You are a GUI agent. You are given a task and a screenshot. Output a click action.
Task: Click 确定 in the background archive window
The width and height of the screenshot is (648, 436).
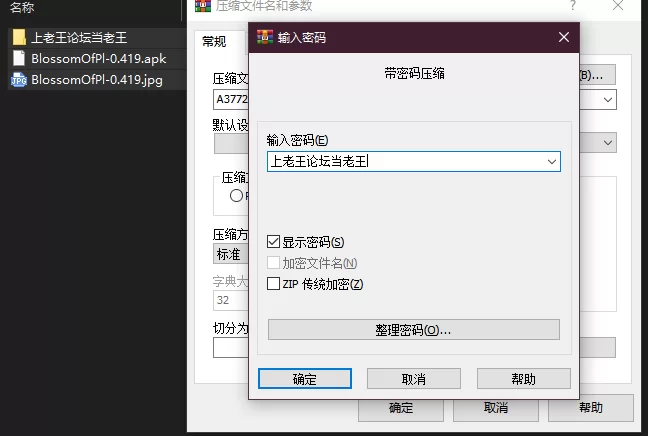point(401,408)
